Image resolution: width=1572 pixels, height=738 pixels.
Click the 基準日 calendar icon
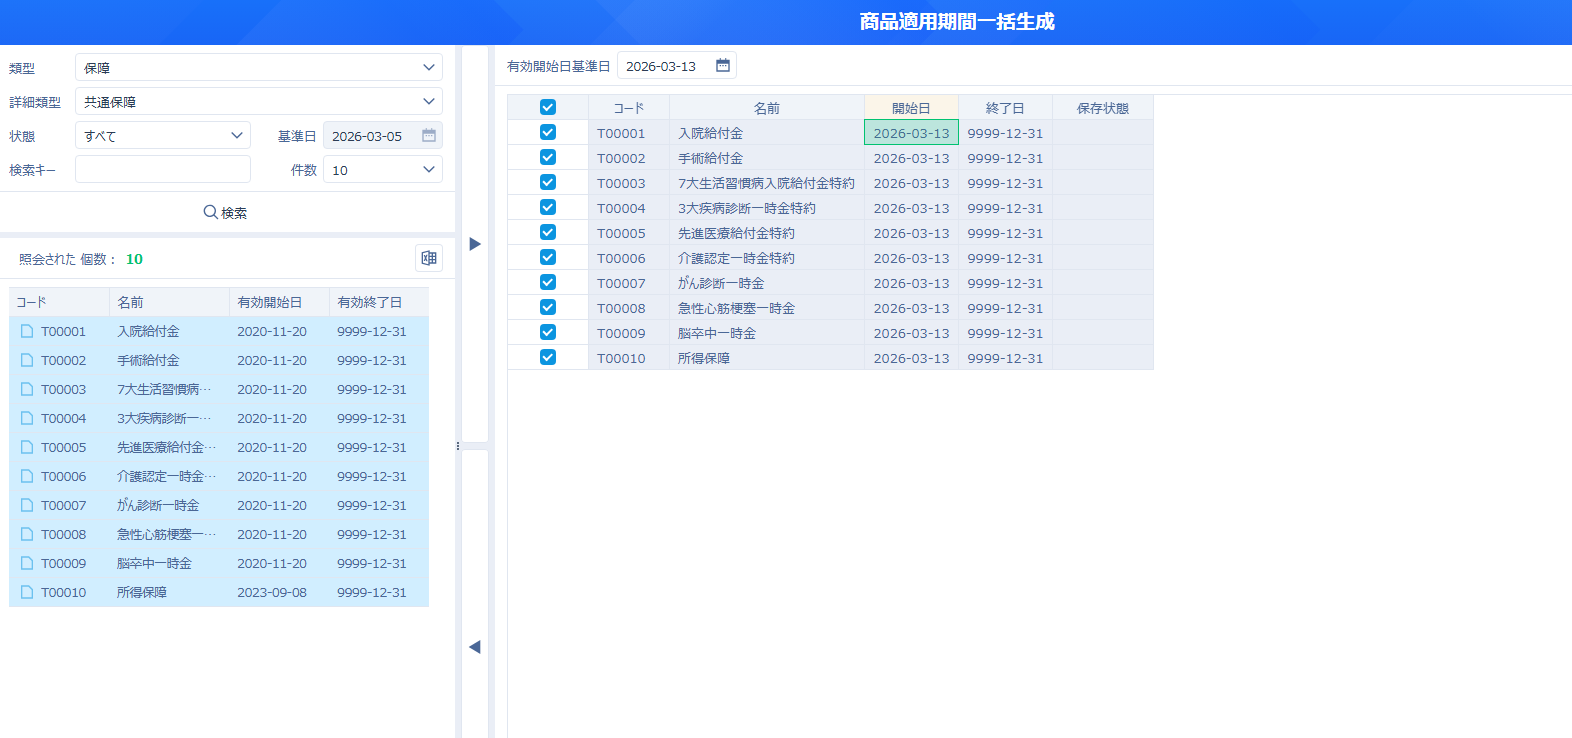(x=429, y=136)
